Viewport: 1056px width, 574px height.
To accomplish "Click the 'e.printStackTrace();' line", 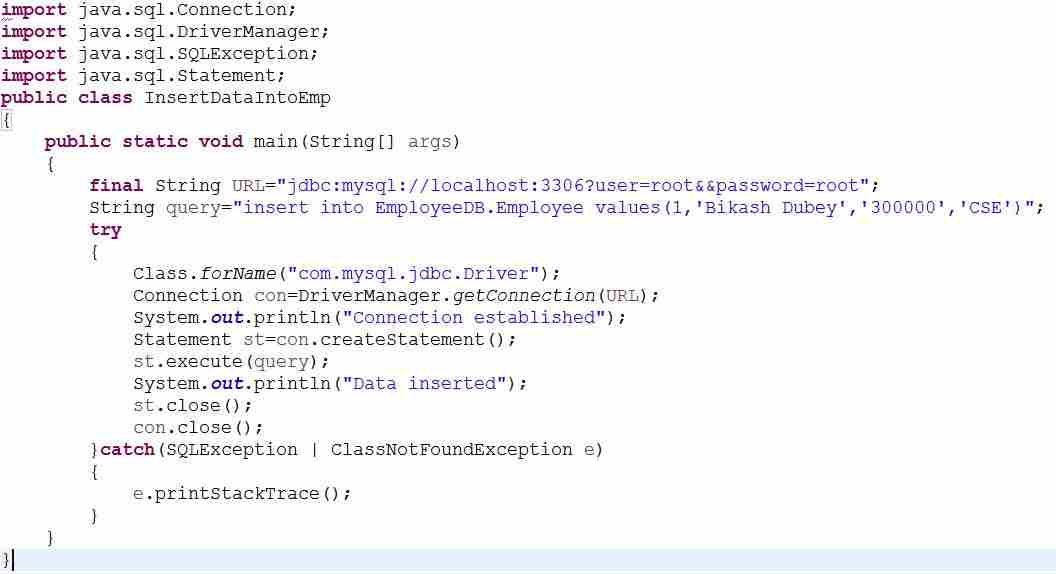I will [242, 495].
